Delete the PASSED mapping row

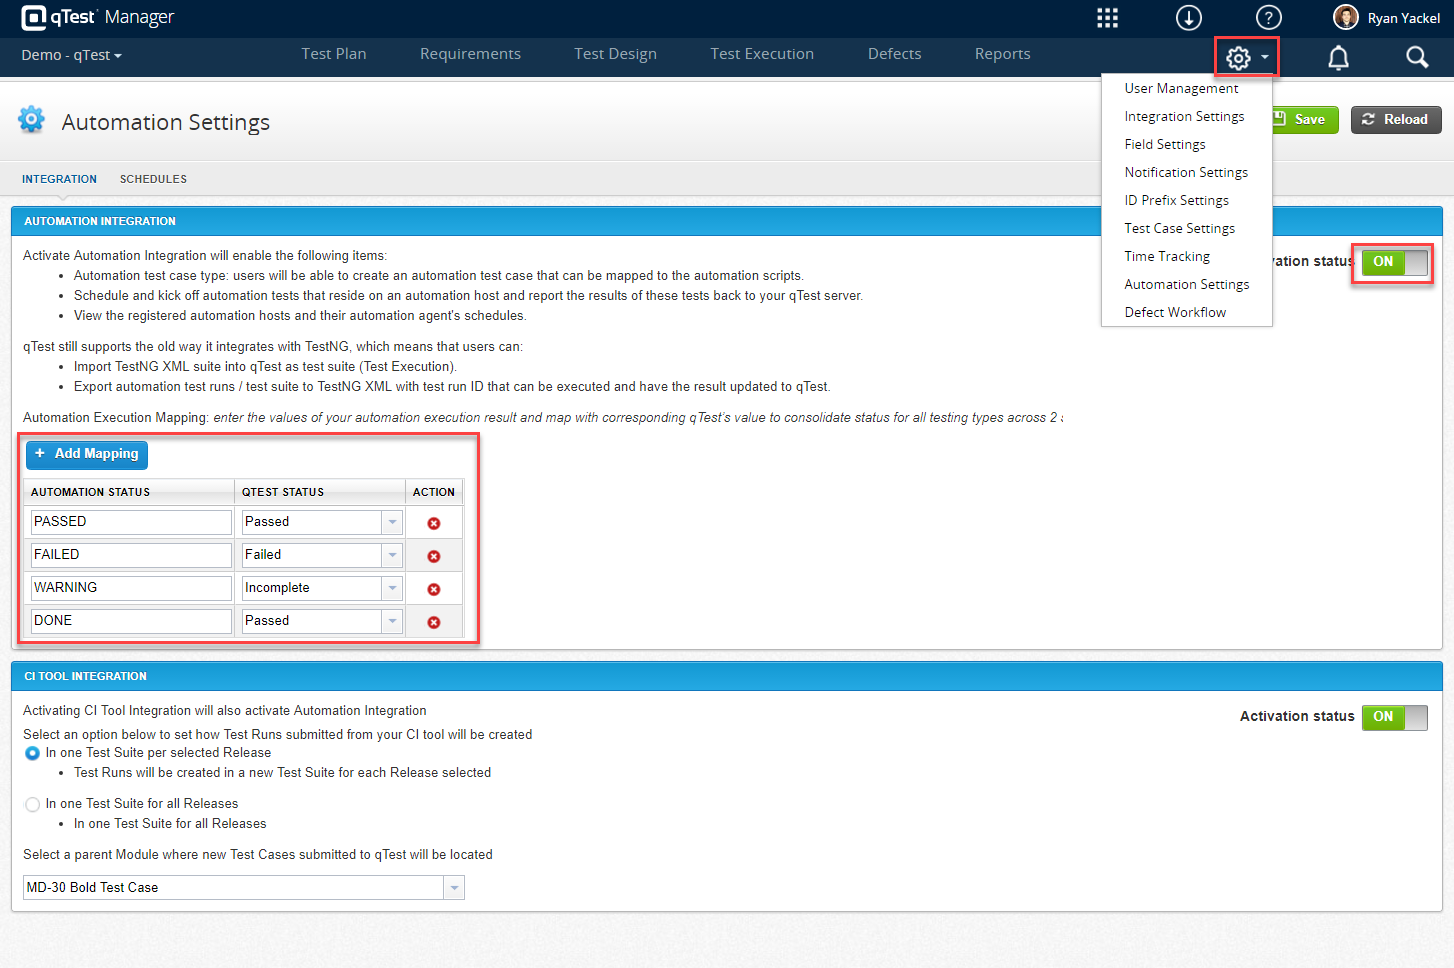(434, 523)
